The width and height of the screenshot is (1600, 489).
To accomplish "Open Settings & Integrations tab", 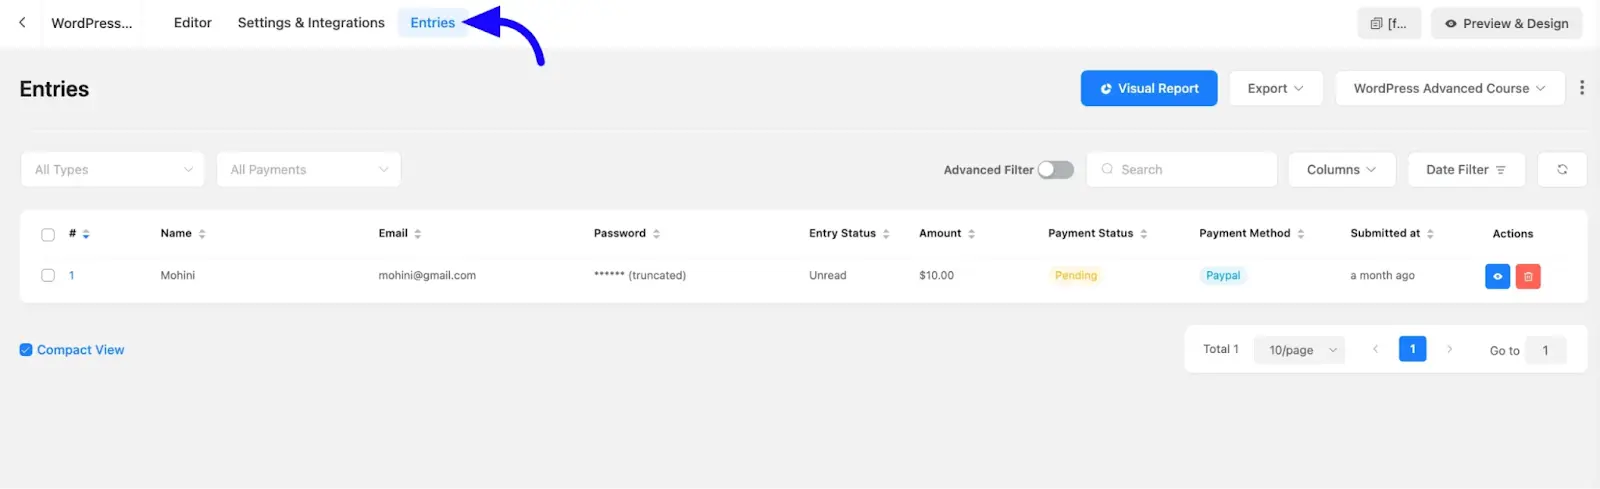I will [311, 23].
